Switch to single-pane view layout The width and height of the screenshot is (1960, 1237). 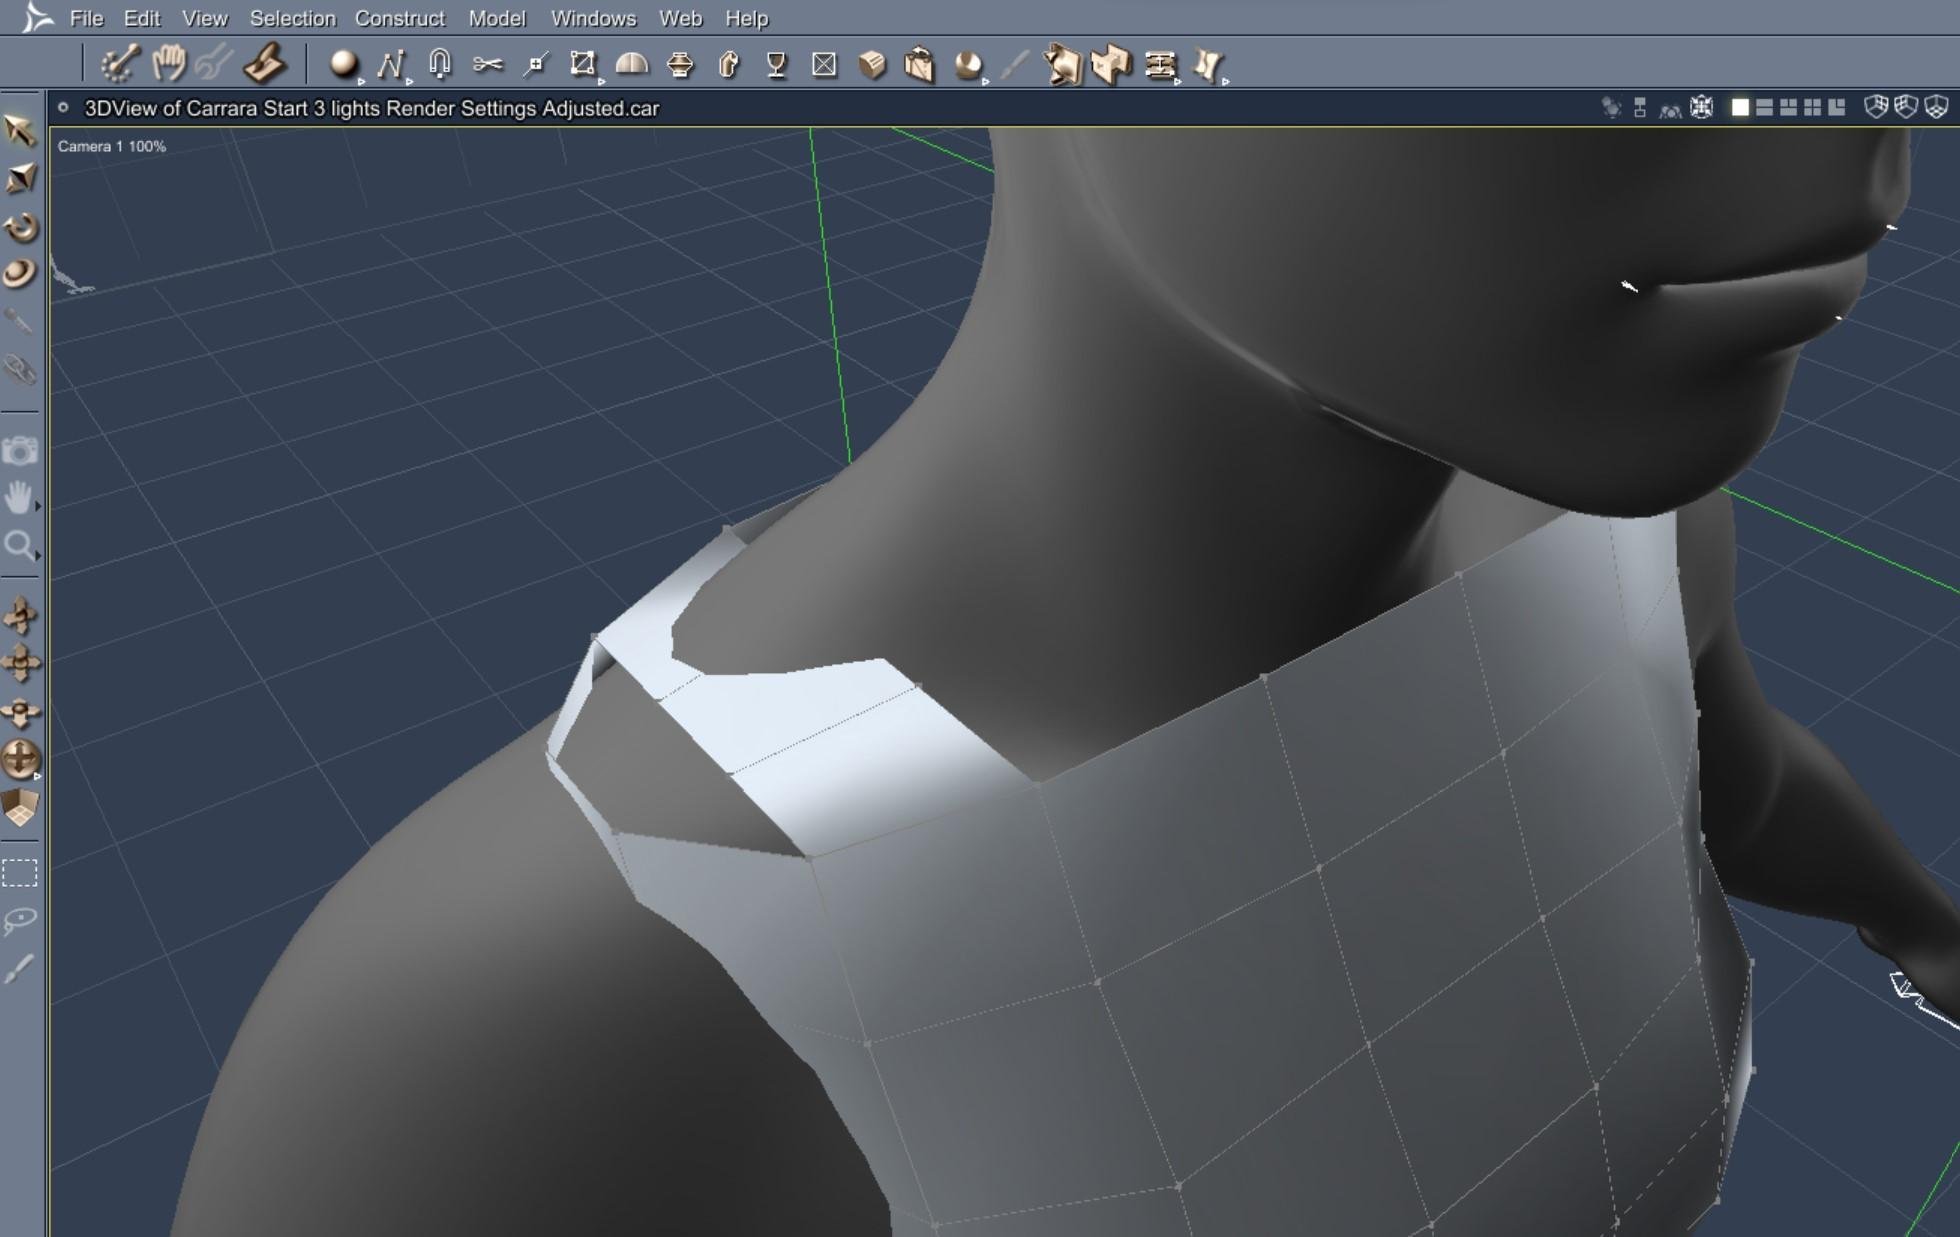[x=1740, y=107]
